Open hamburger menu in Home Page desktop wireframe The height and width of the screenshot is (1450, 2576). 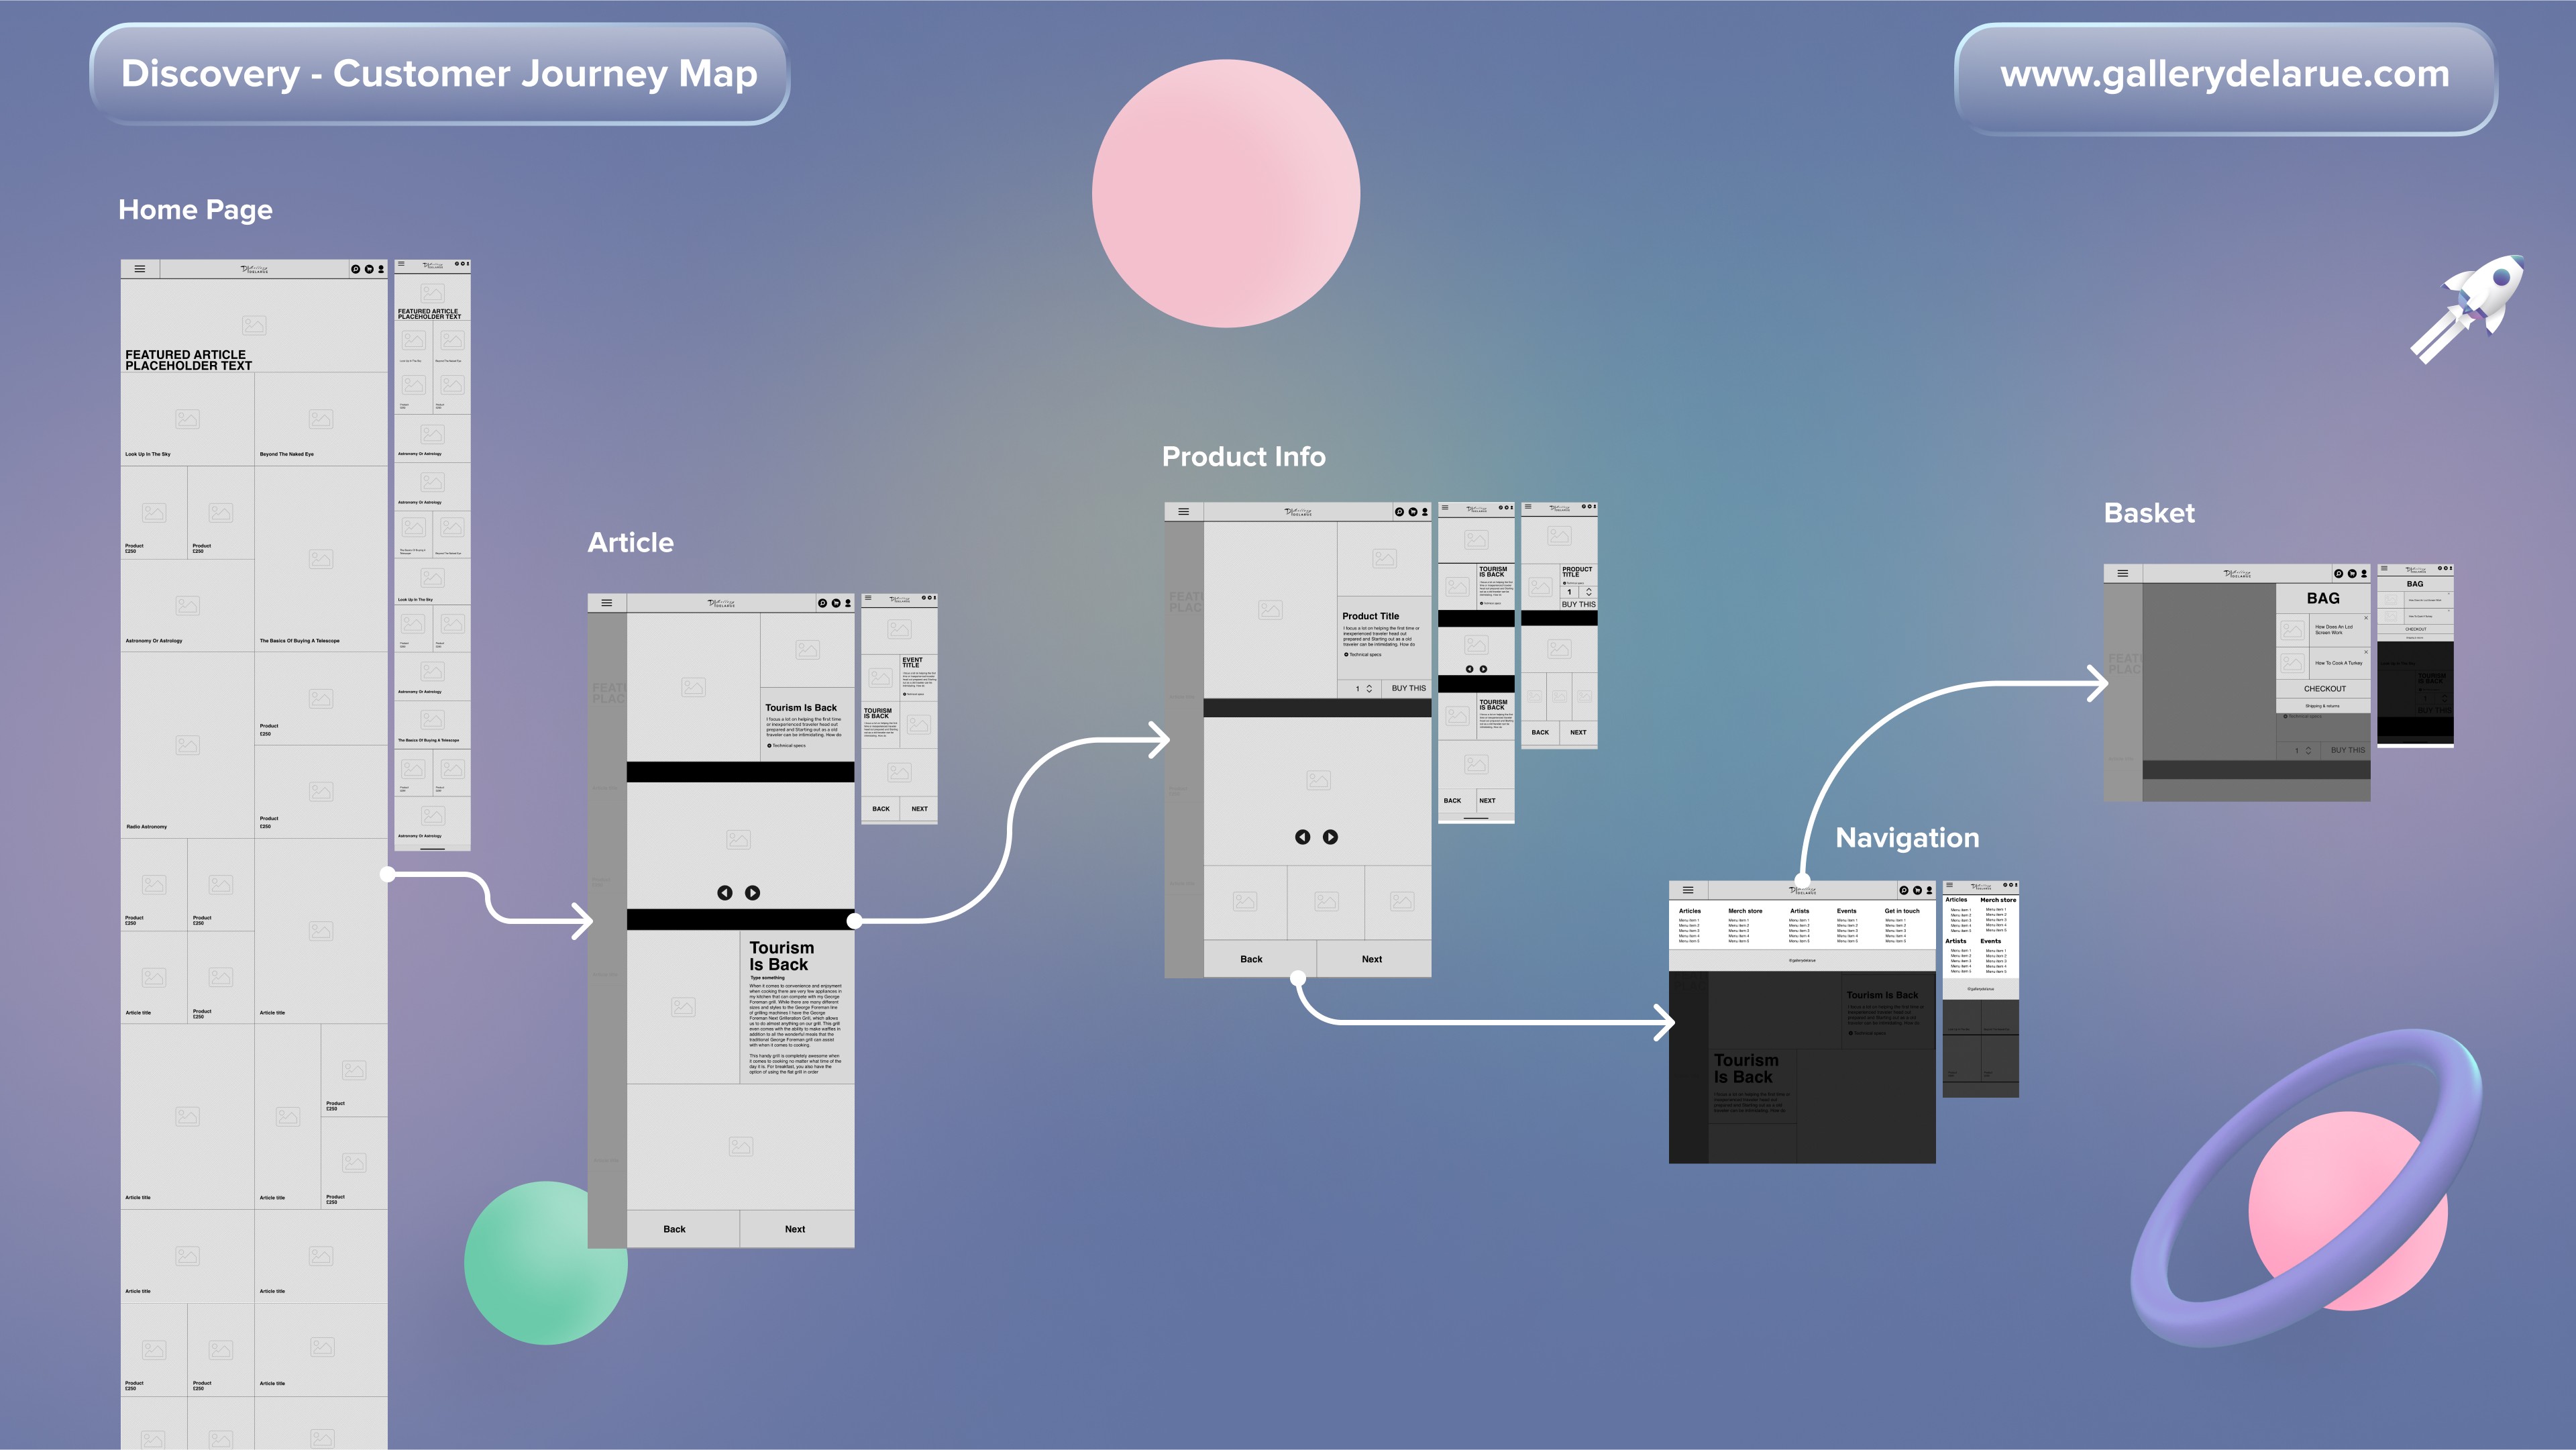click(x=140, y=269)
